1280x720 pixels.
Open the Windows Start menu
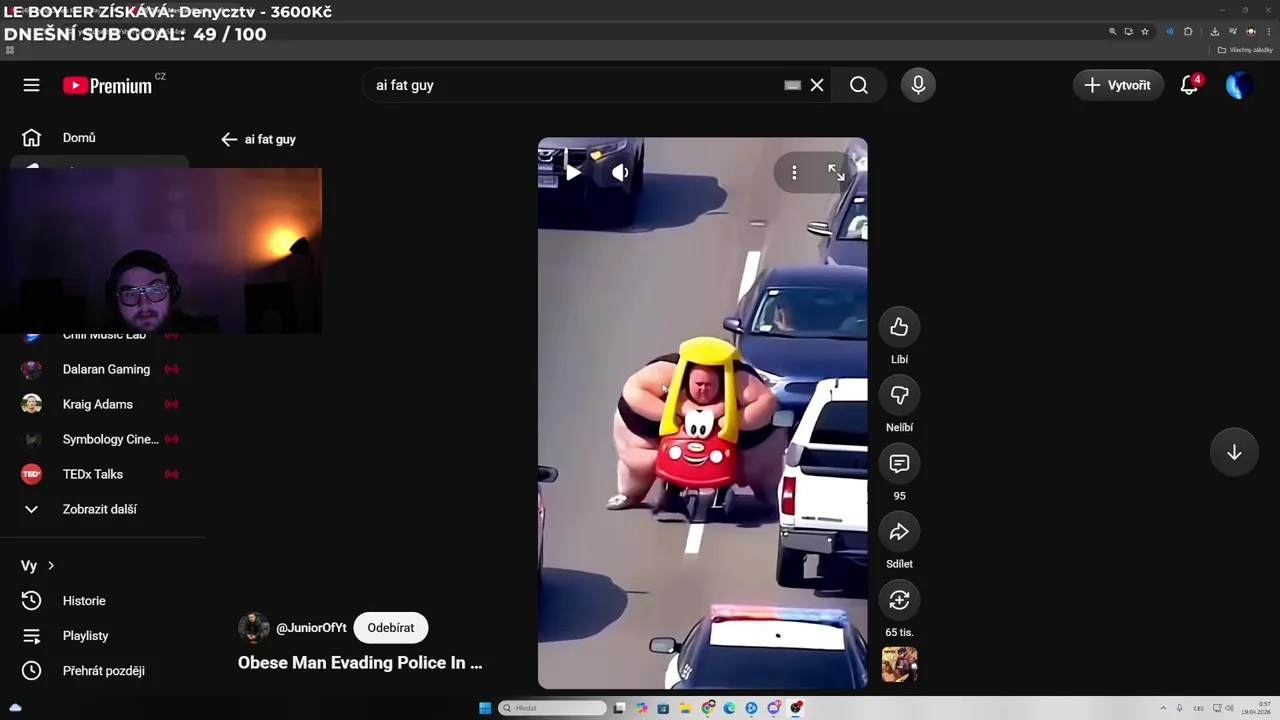pyautogui.click(x=485, y=708)
